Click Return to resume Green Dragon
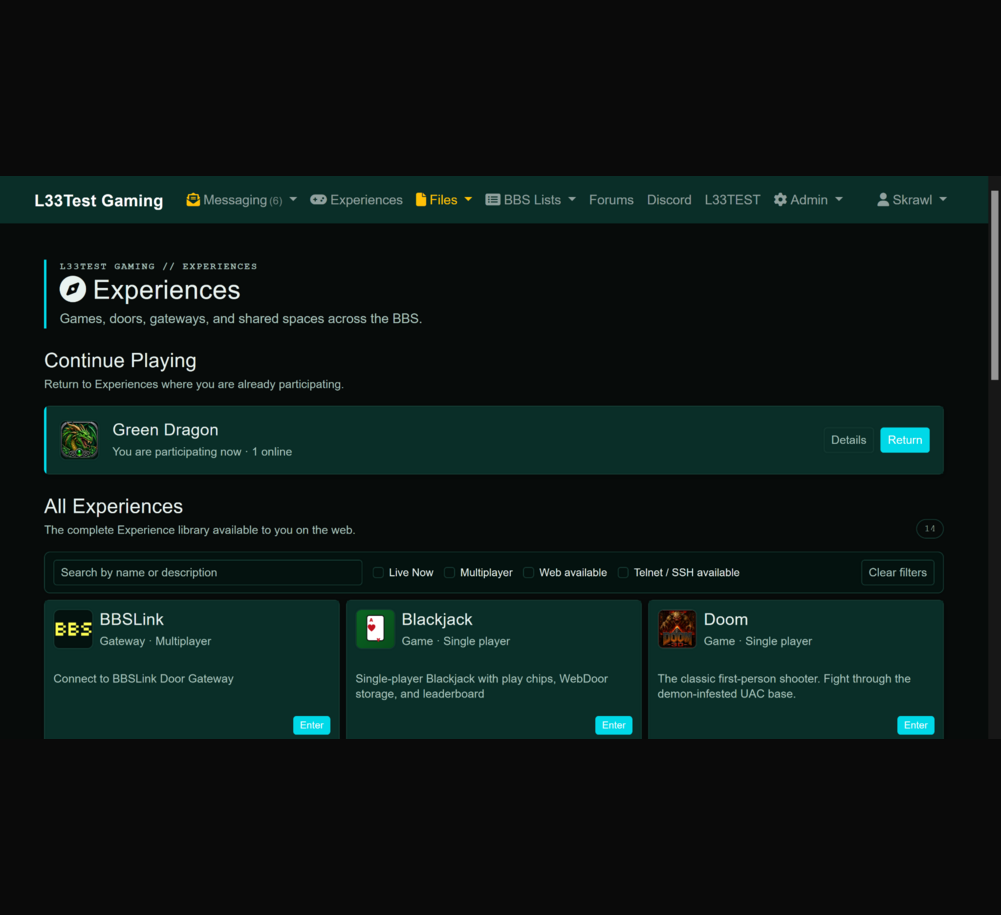This screenshot has height=915, width=1001. 905,440
